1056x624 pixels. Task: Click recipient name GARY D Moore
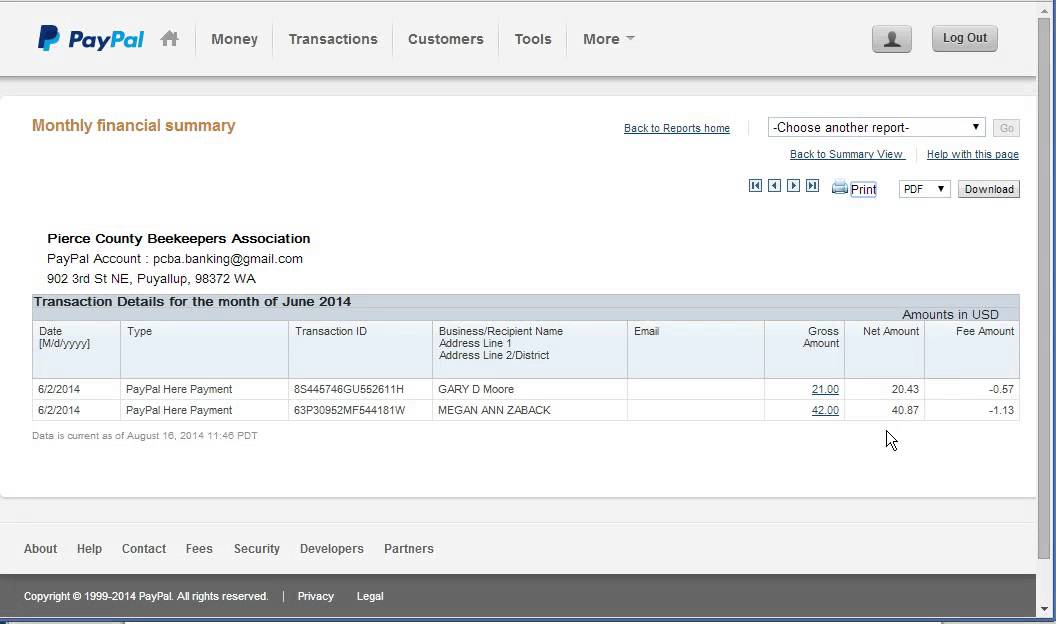475,389
